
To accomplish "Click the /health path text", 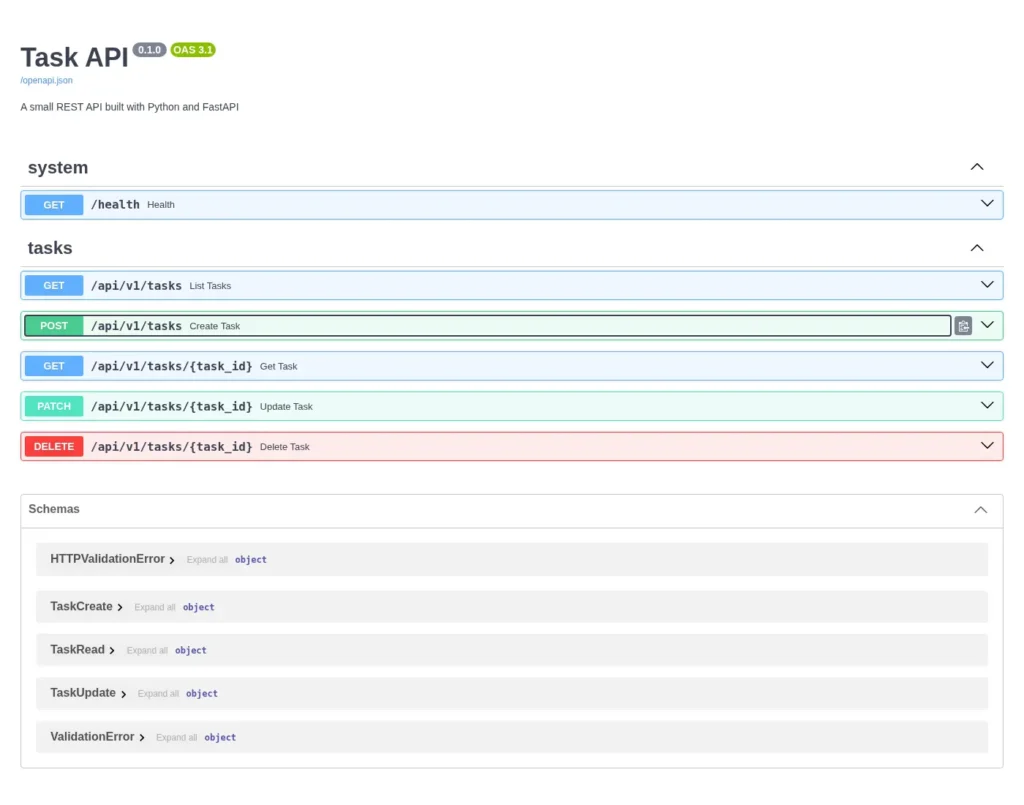I will click(115, 204).
